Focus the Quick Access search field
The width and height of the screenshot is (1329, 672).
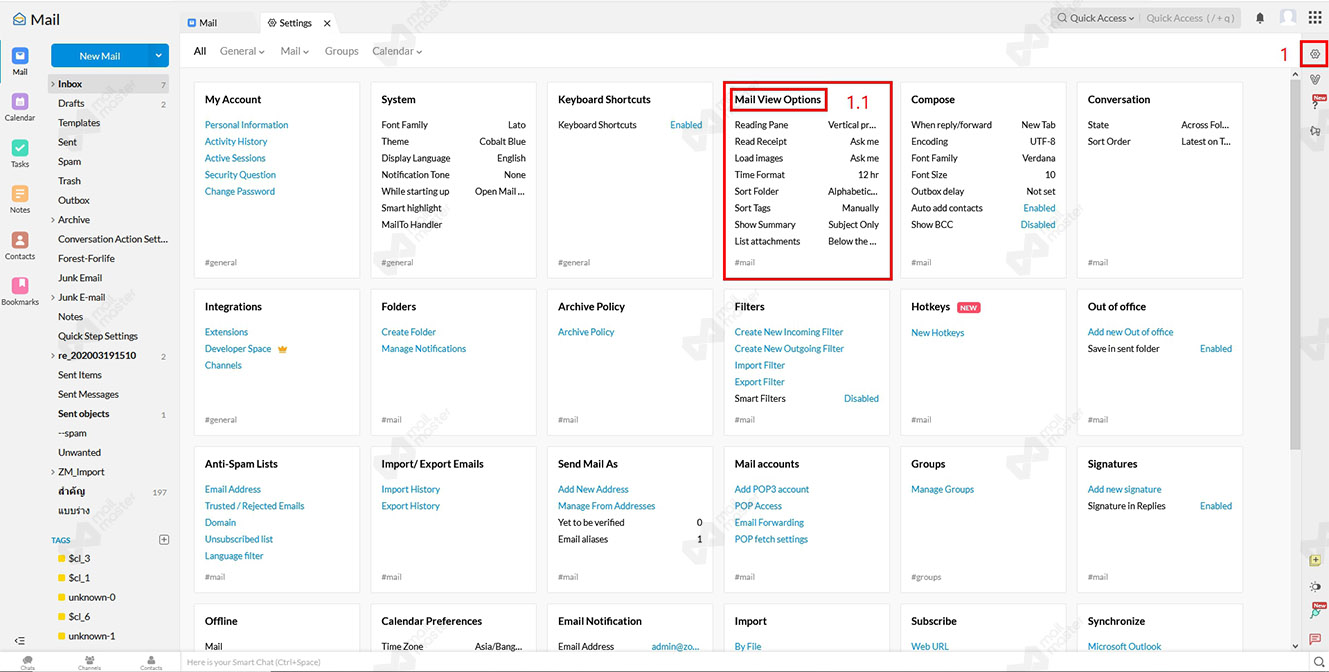point(1191,18)
